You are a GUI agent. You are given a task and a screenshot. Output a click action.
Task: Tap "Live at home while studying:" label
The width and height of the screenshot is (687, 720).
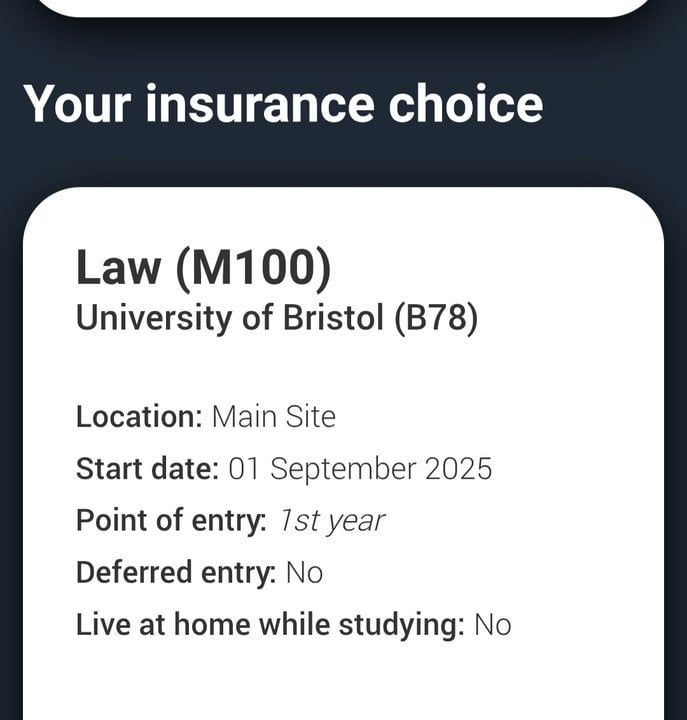[x=270, y=625]
